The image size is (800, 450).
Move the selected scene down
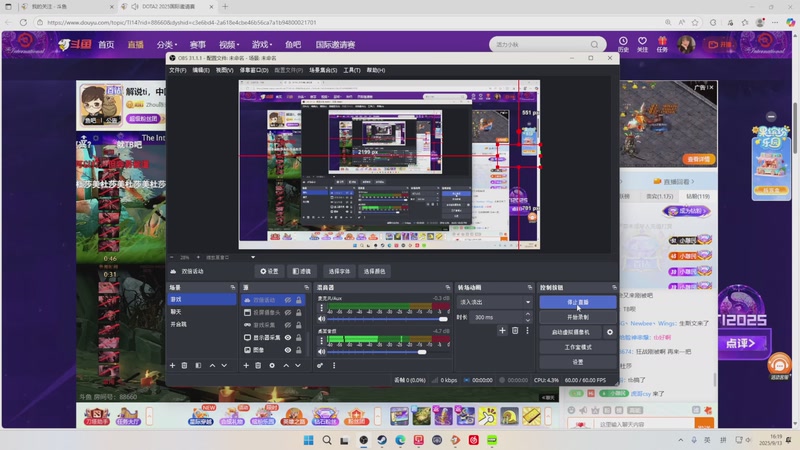pos(224,365)
